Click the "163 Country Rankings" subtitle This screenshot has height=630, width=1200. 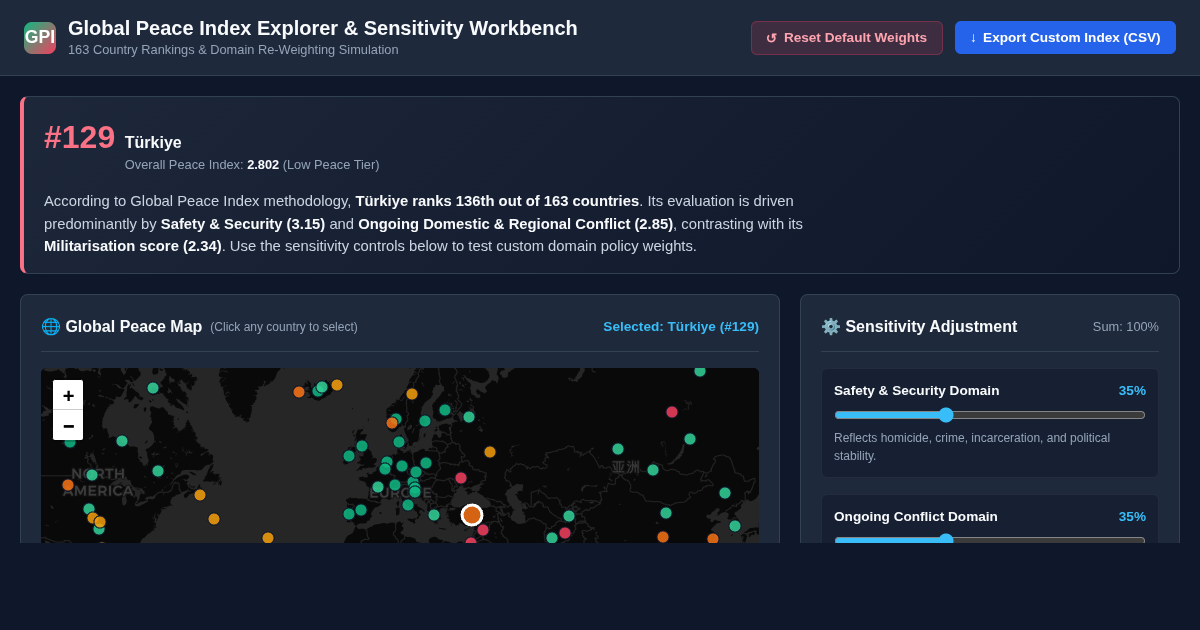point(233,49)
